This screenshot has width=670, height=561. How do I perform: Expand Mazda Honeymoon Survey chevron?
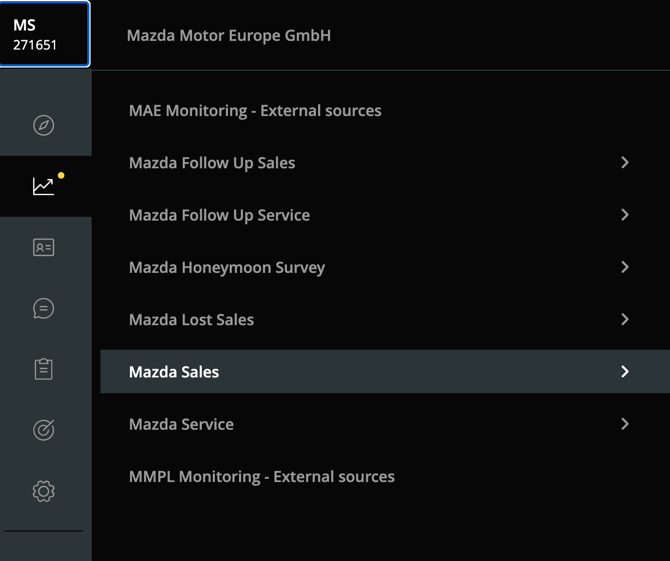click(x=625, y=267)
